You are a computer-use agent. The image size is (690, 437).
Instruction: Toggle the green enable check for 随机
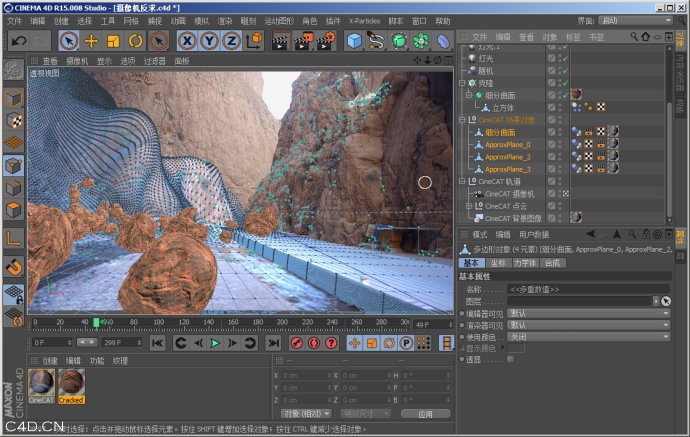[x=565, y=70]
